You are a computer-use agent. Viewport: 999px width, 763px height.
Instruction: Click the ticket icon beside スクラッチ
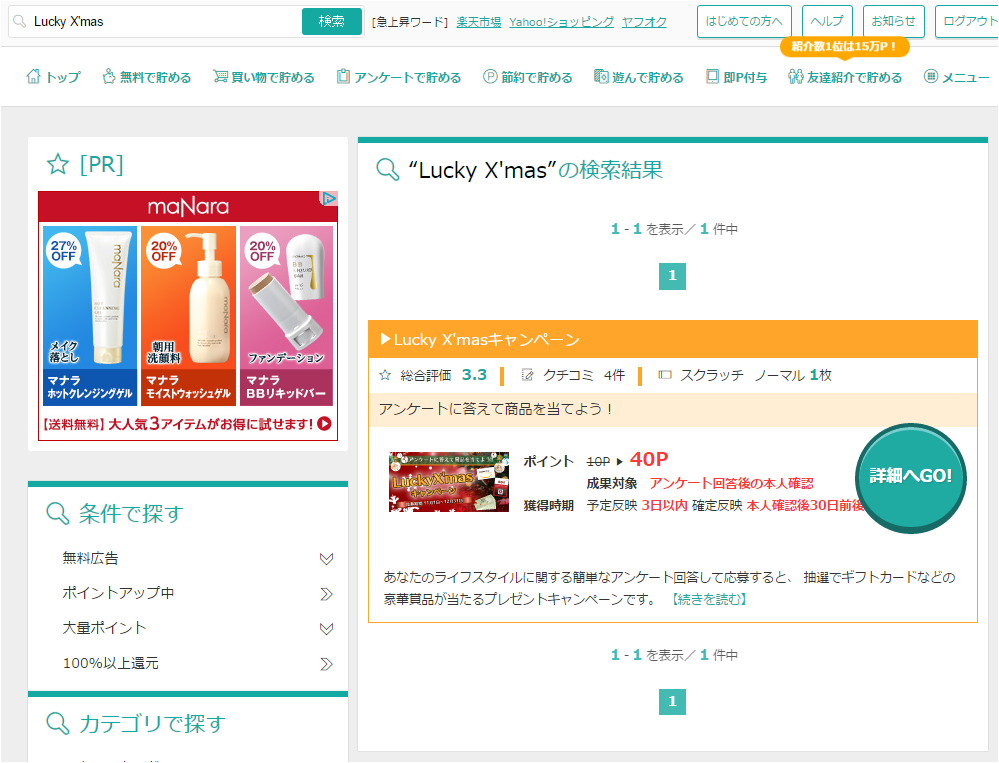[665, 375]
